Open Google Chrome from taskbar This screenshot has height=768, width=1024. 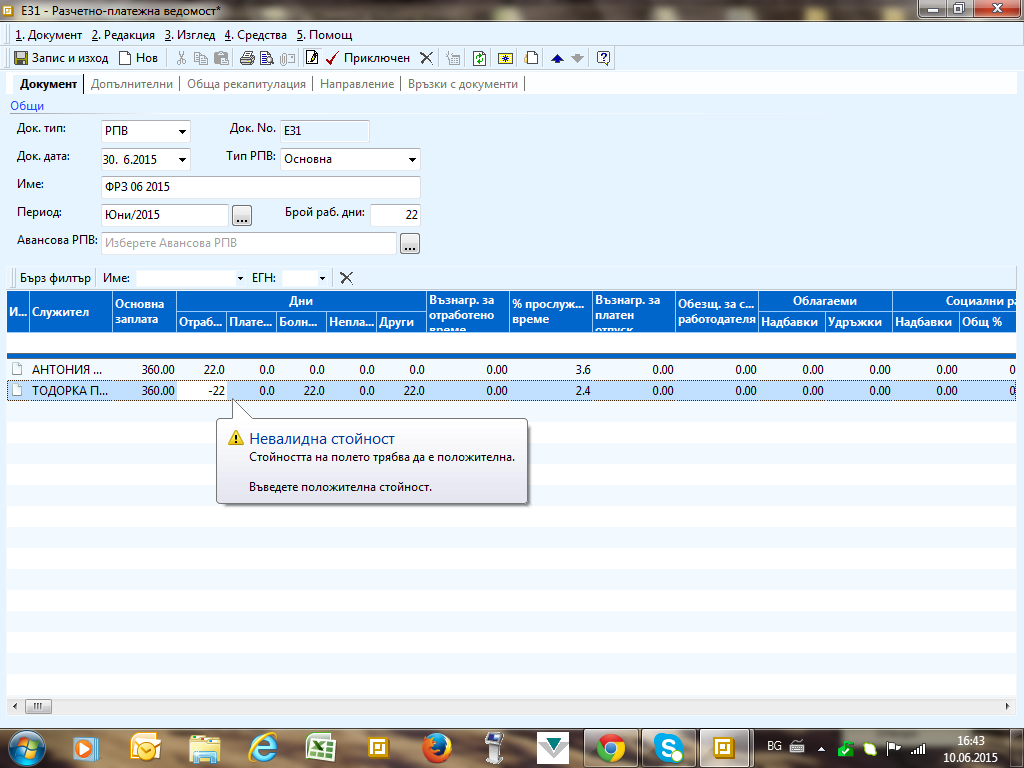pos(611,748)
